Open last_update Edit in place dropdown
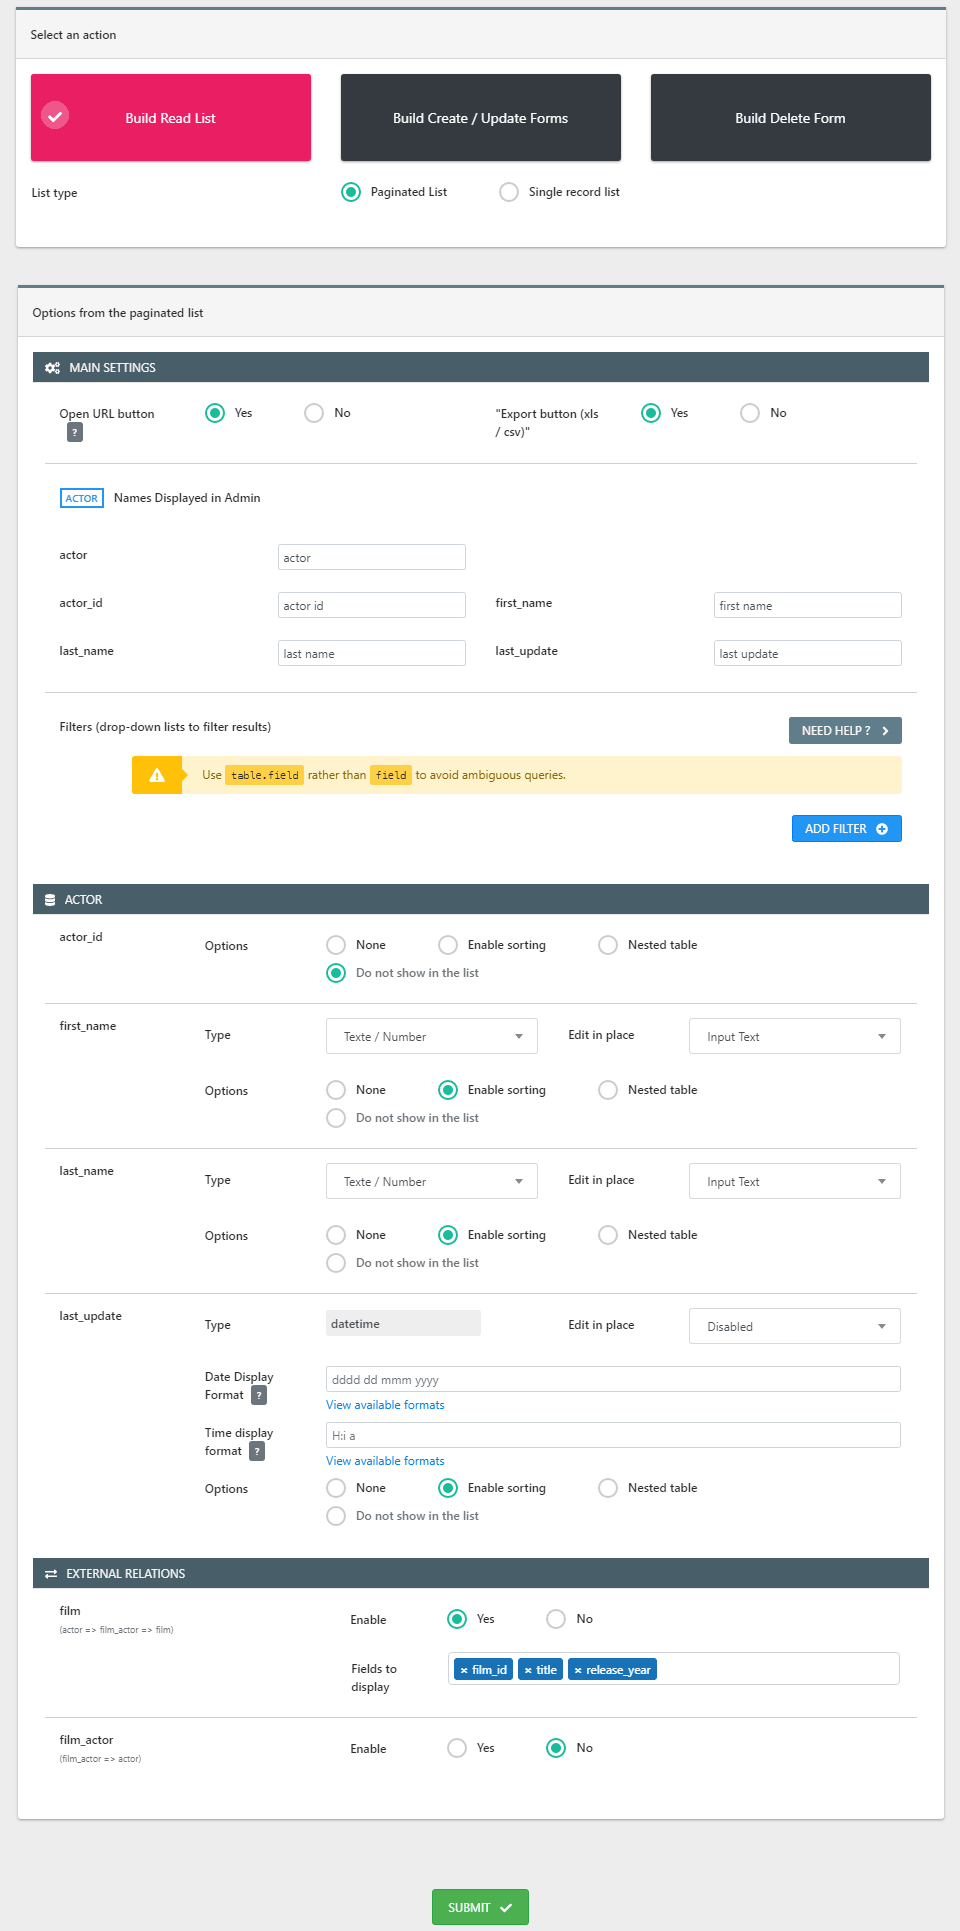 795,1326
